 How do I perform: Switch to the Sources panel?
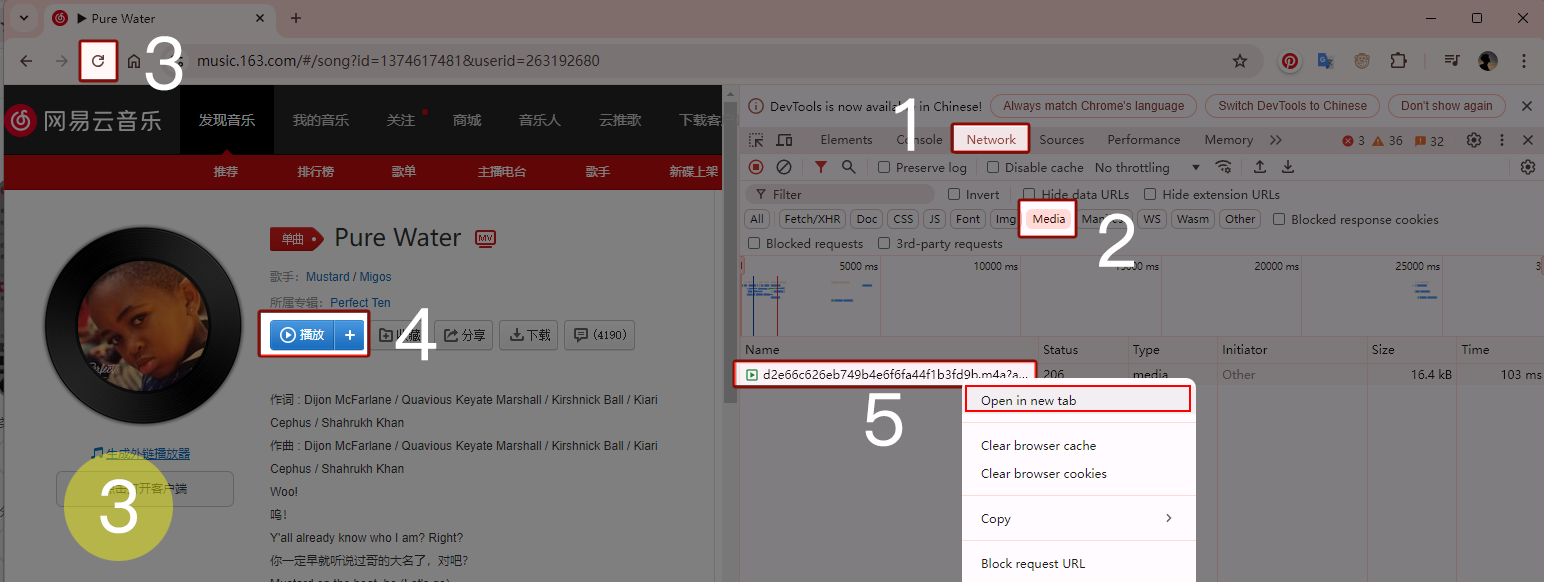[1062, 140]
